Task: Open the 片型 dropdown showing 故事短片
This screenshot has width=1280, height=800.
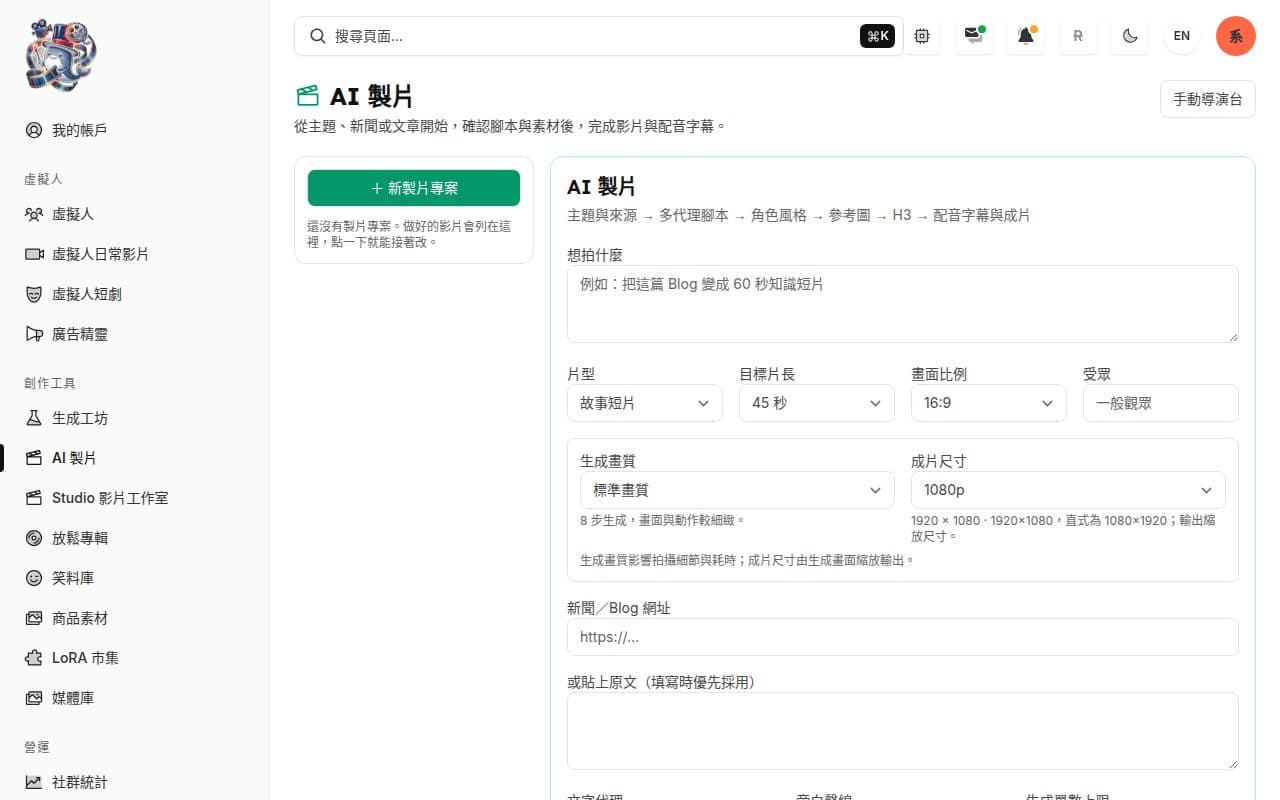Action: click(645, 403)
